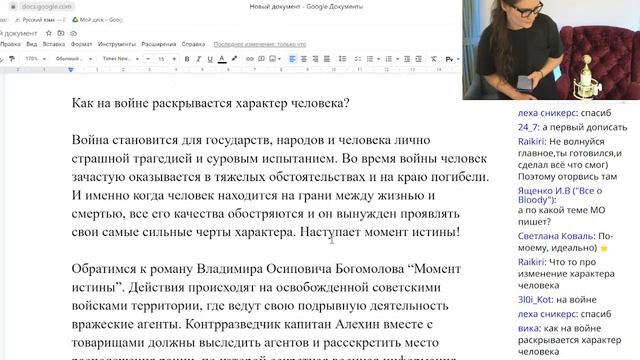Open the Расширения menu
The height and width of the screenshot is (360, 640).
159,44
